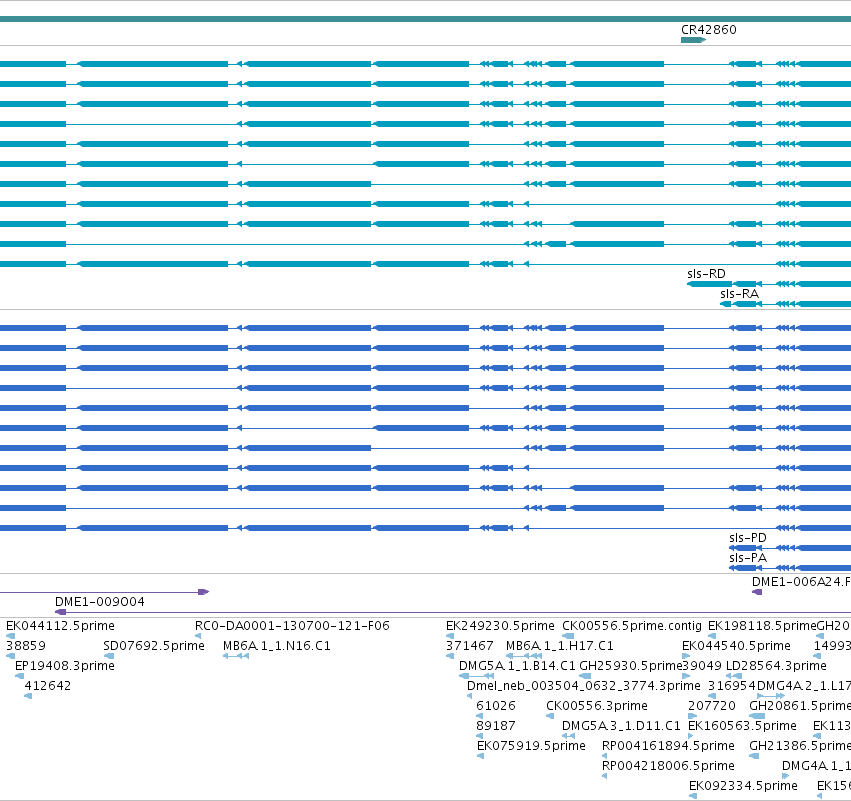
Task: Click the DMG5A.1_1.B14.C1 feature label
Action: 517,666
